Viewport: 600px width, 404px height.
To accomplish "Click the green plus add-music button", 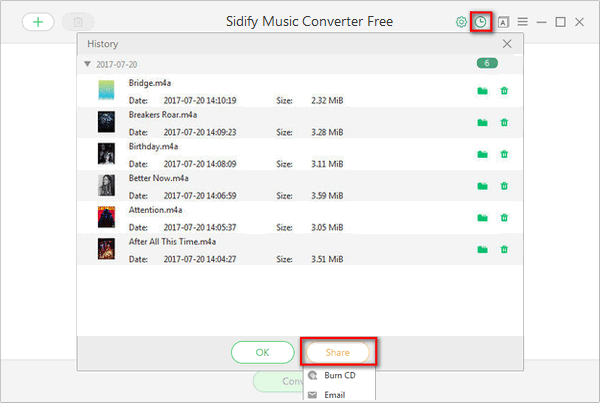I will click(38, 22).
